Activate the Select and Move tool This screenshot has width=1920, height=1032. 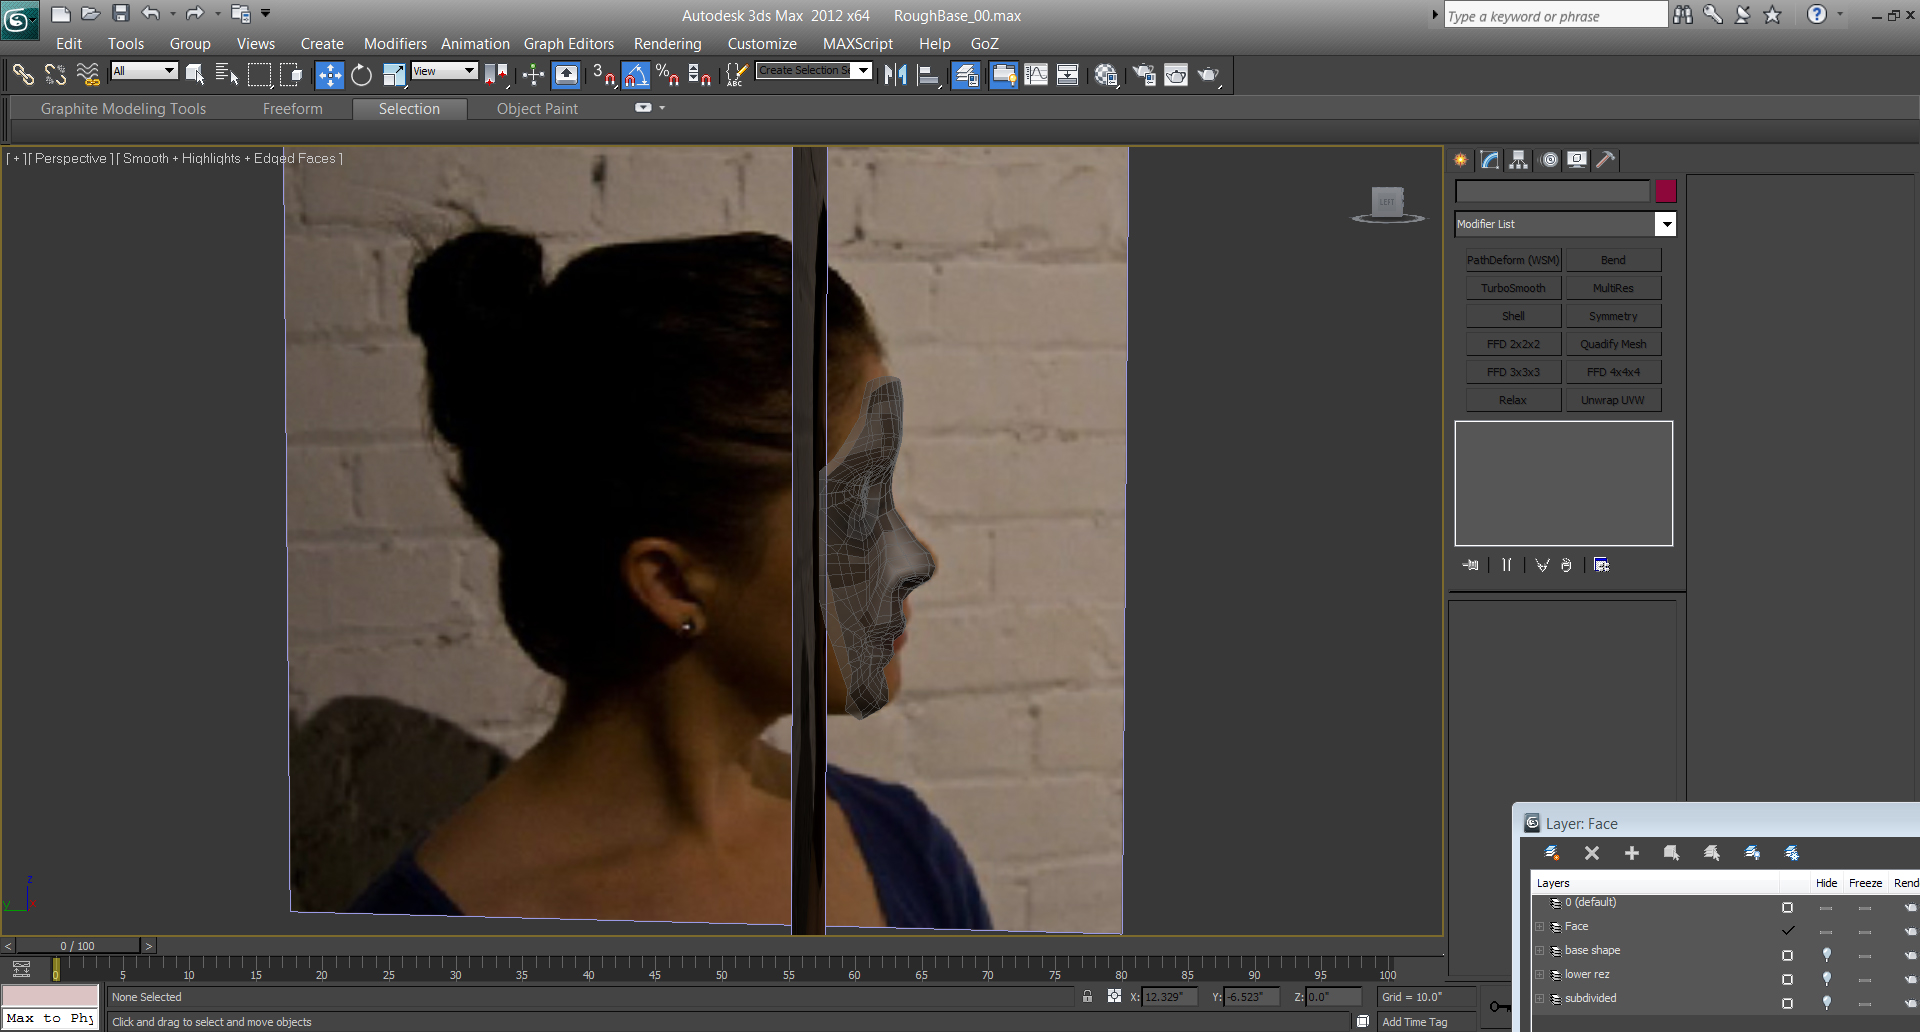pyautogui.click(x=329, y=75)
